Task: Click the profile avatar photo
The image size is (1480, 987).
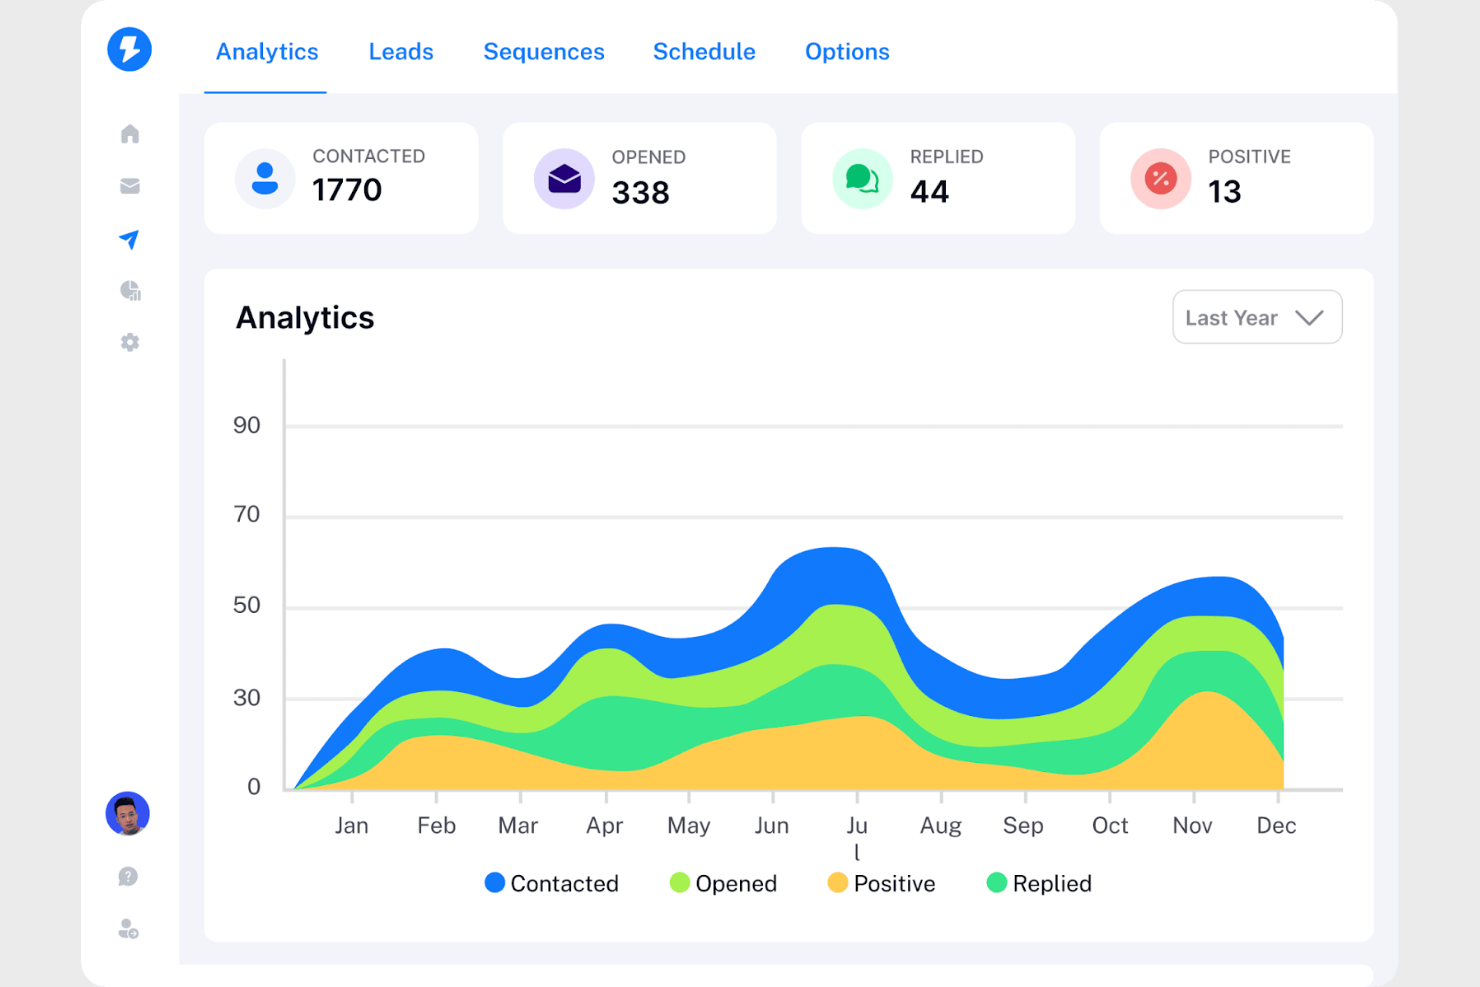Action: coord(127,814)
